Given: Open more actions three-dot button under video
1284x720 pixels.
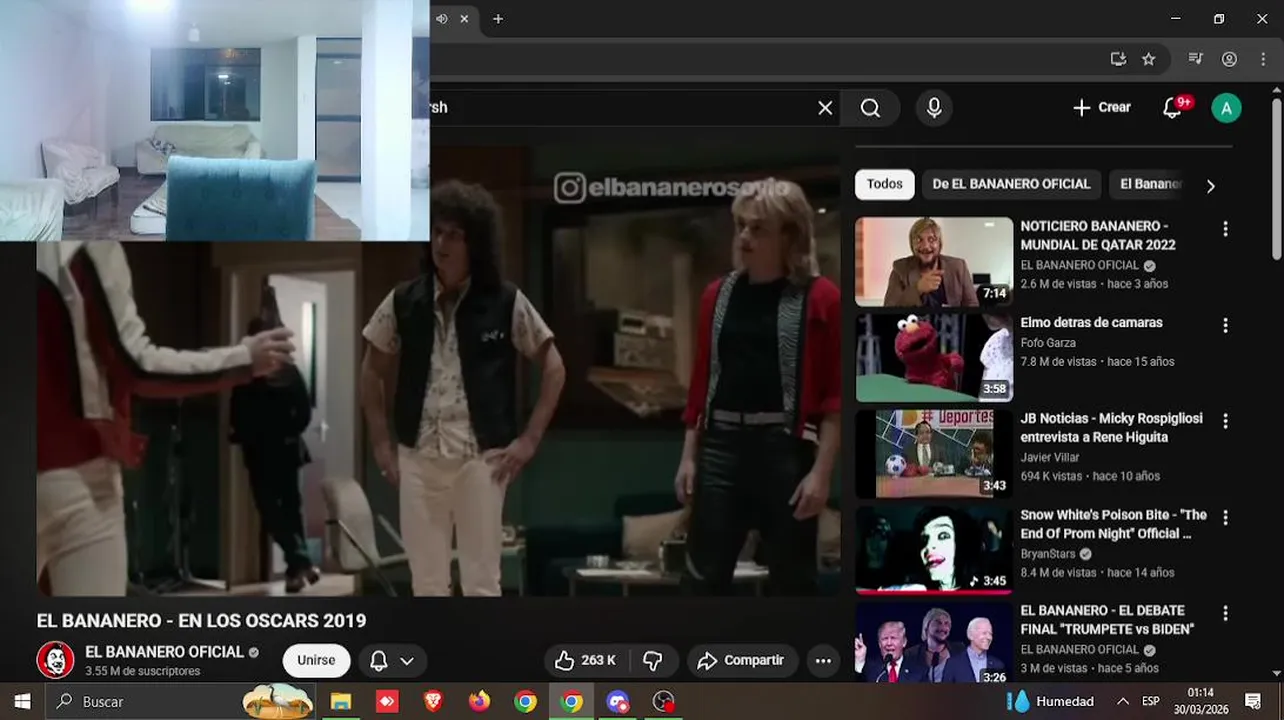Looking at the screenshot, I should click(x=823, y=661).
